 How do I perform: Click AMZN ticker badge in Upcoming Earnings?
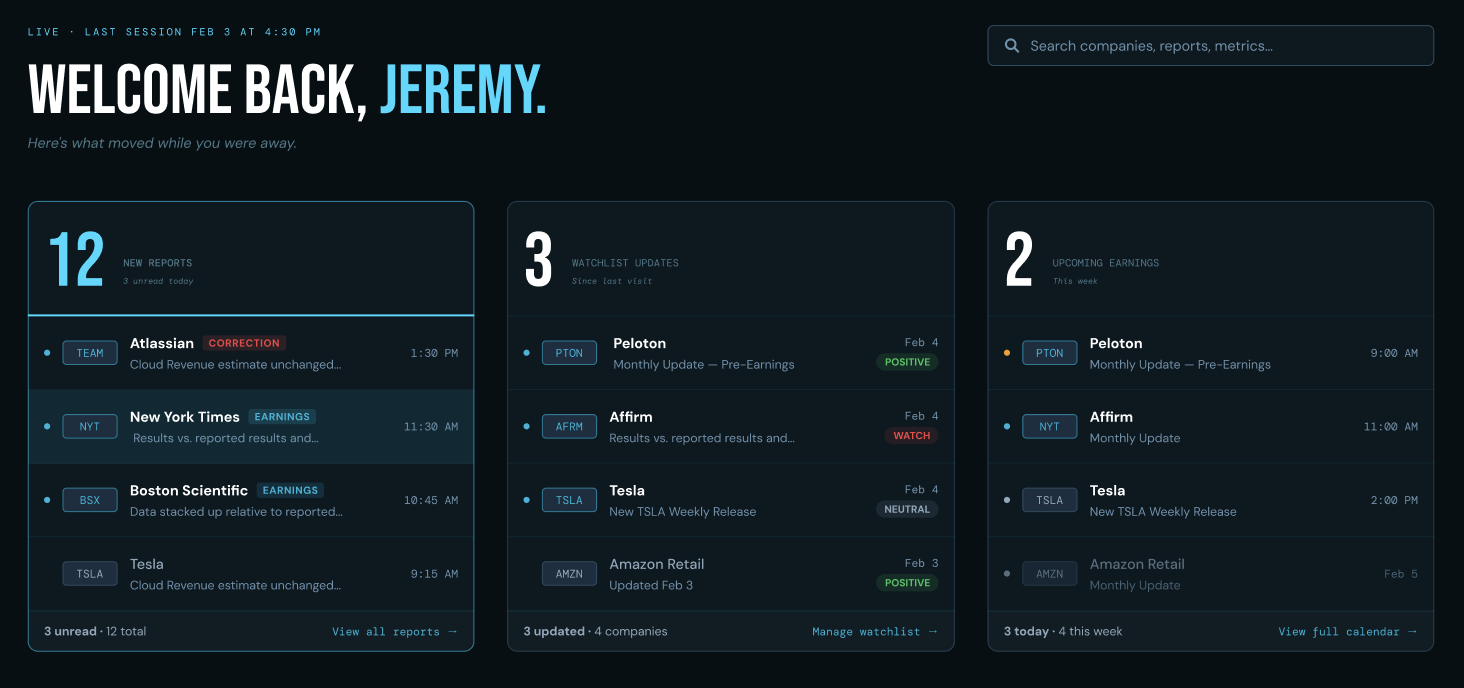coord(1050,574)
